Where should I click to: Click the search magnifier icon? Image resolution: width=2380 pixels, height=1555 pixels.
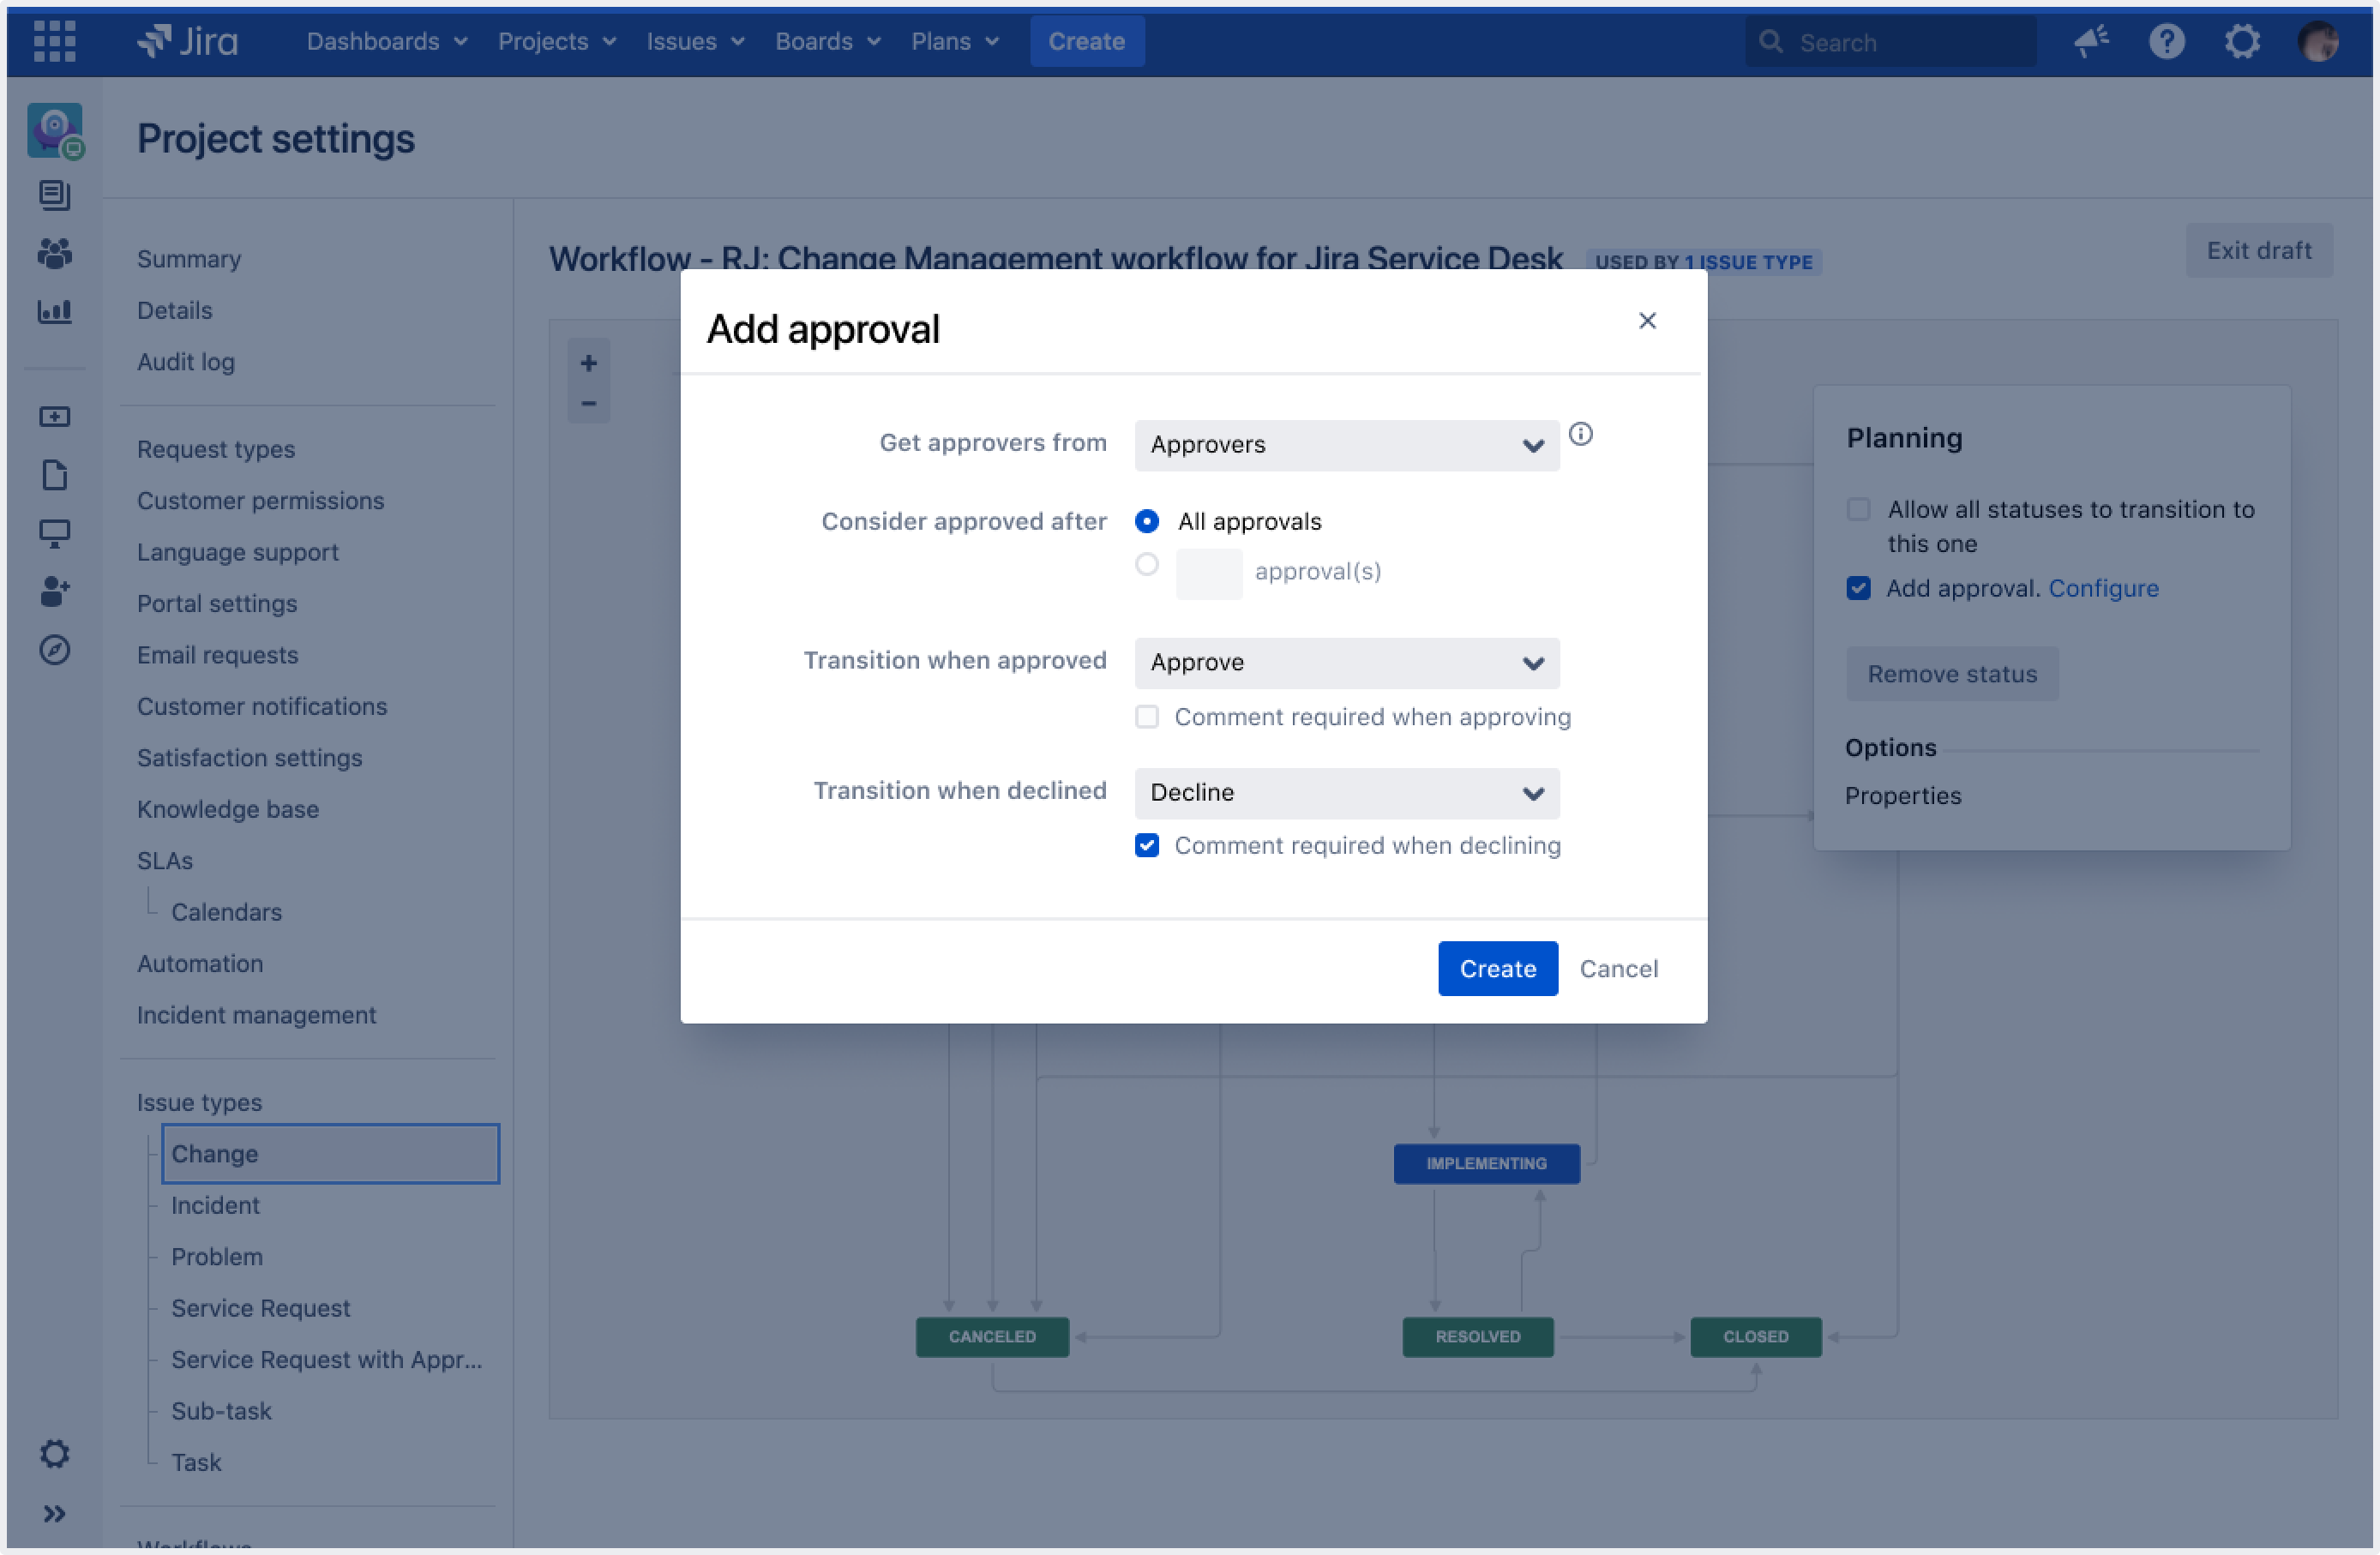point(1770,41)
